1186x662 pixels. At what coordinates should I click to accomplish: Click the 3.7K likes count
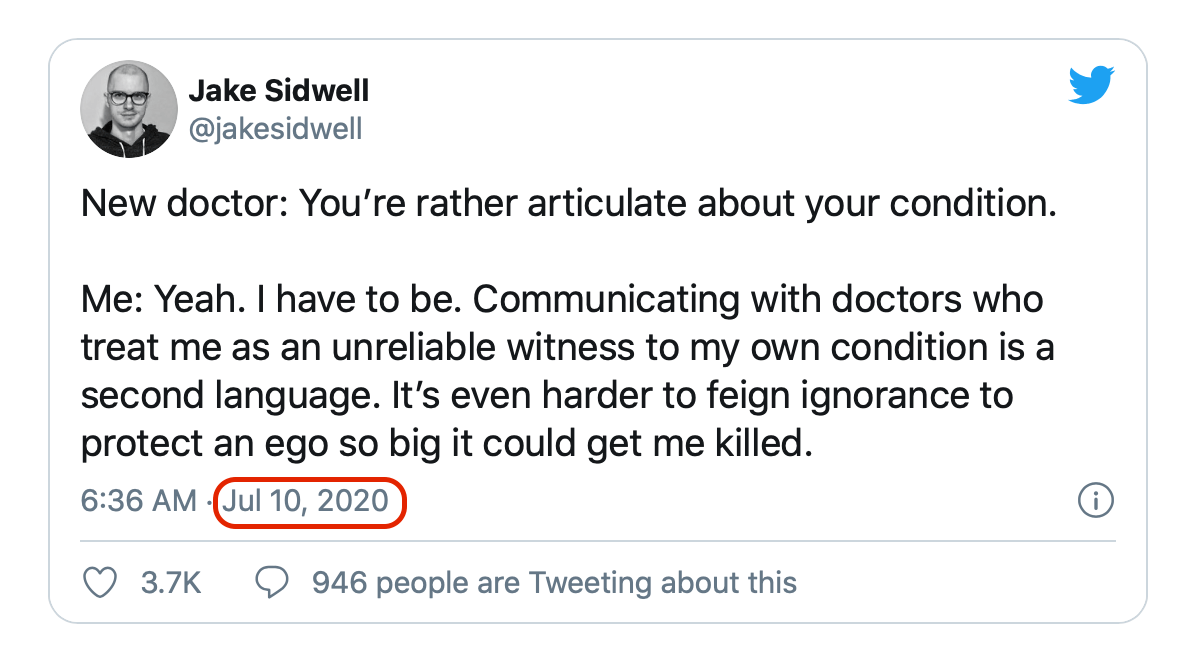pos(171,582)
